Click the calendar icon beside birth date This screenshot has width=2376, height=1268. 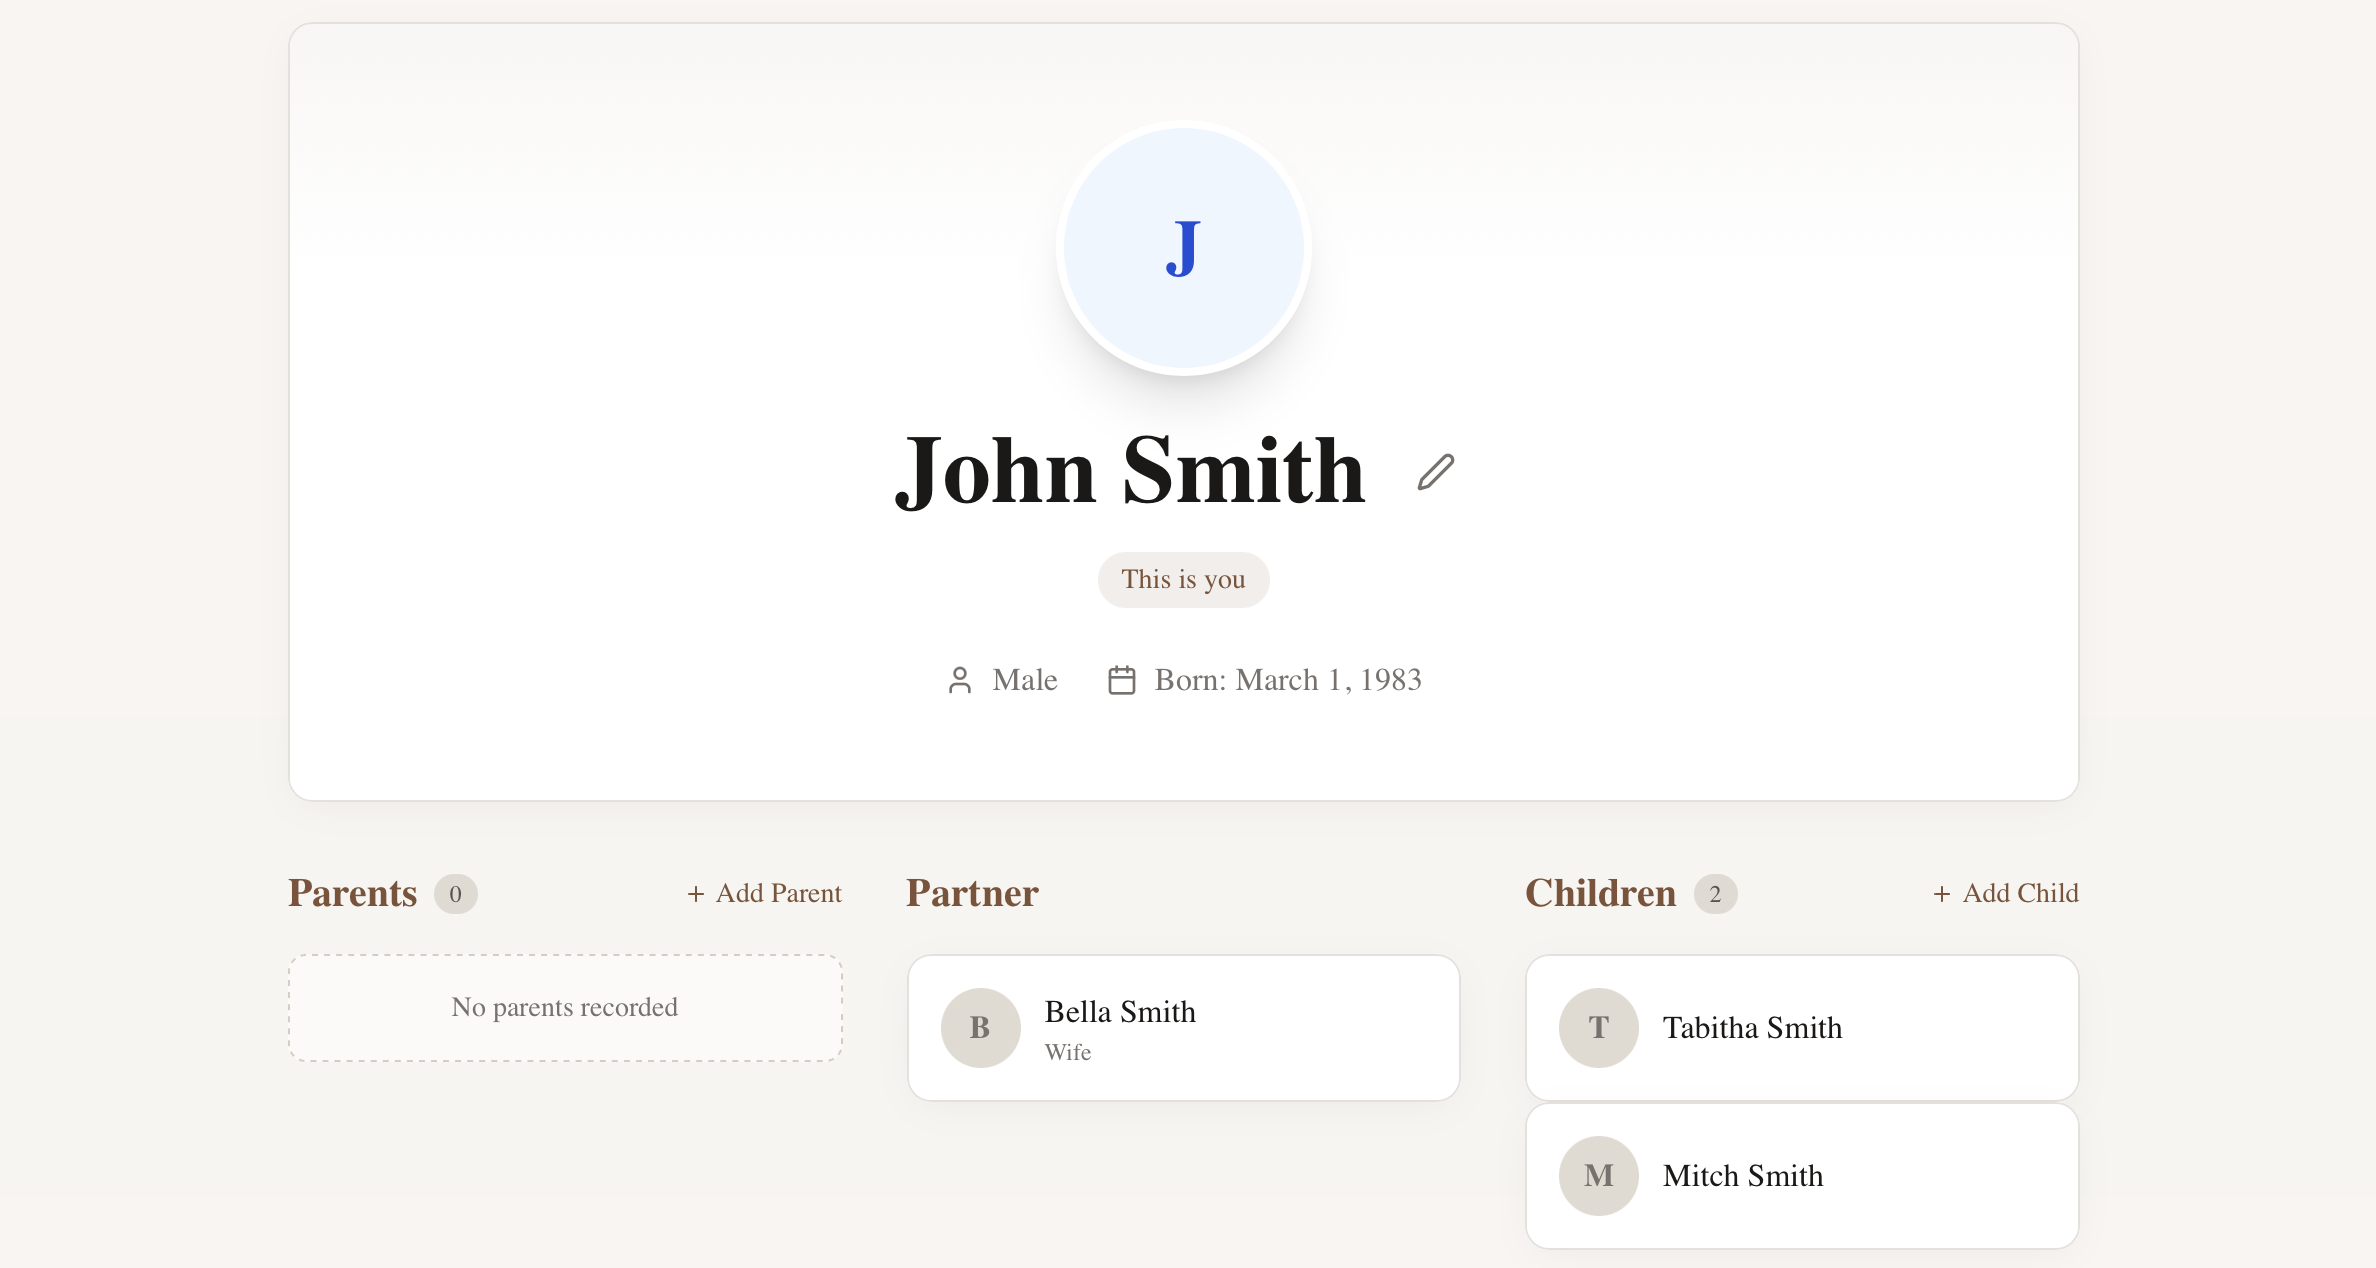point(1121,679)
